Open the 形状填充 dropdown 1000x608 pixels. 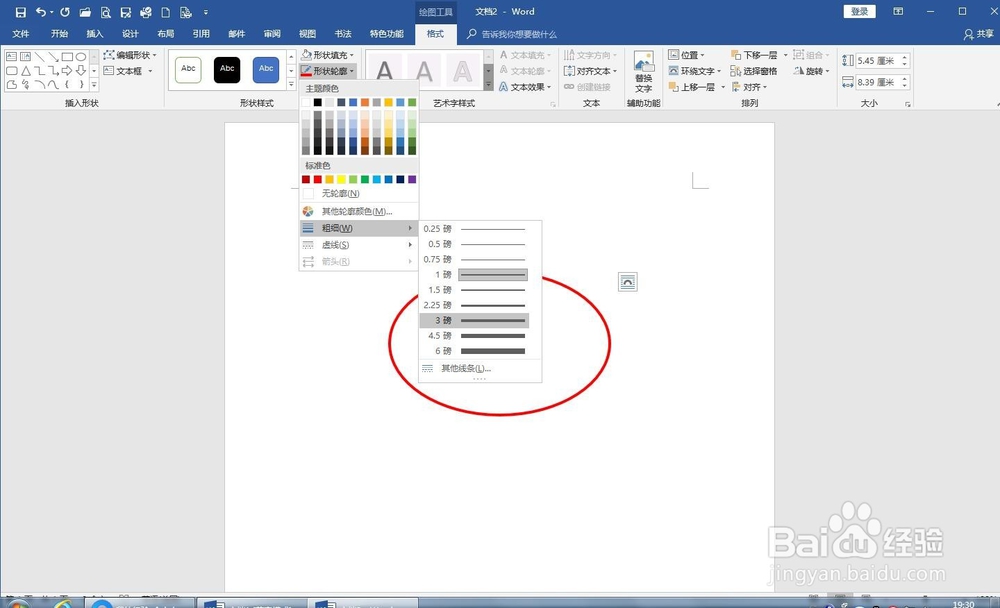click(x=328, y=55)
